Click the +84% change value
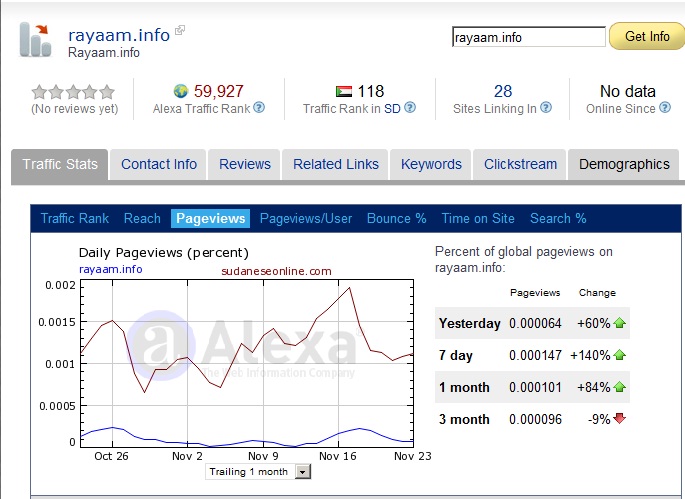Viewport: 685px width, 499px height. (594, 387)
